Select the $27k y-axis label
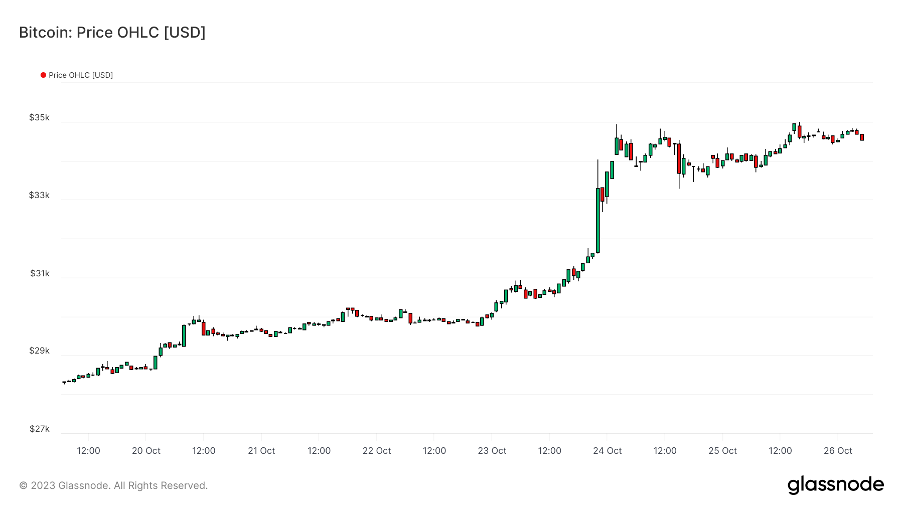Image resolution: width=904 pixels, height=508 pixels. click(x=39, y=430)
